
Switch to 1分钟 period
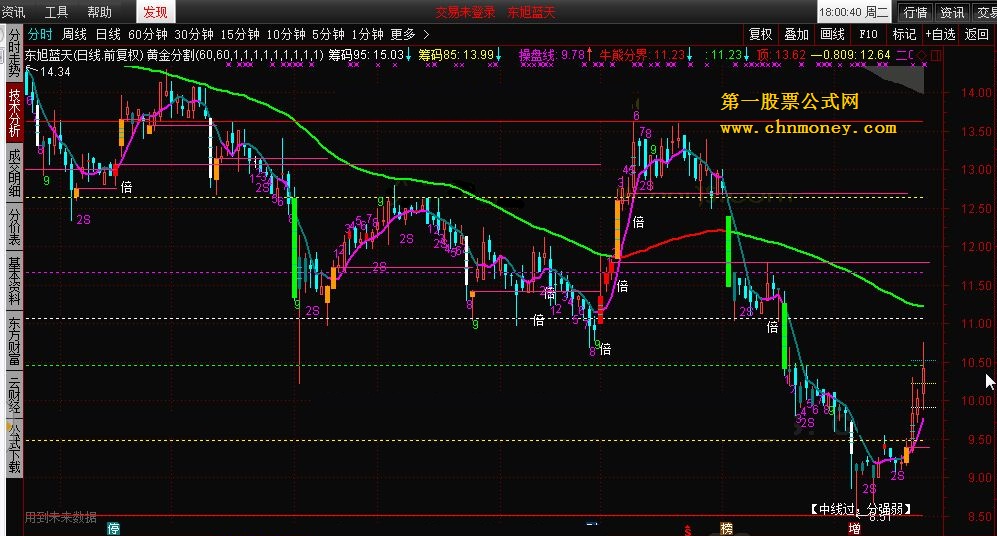point(368,34)
